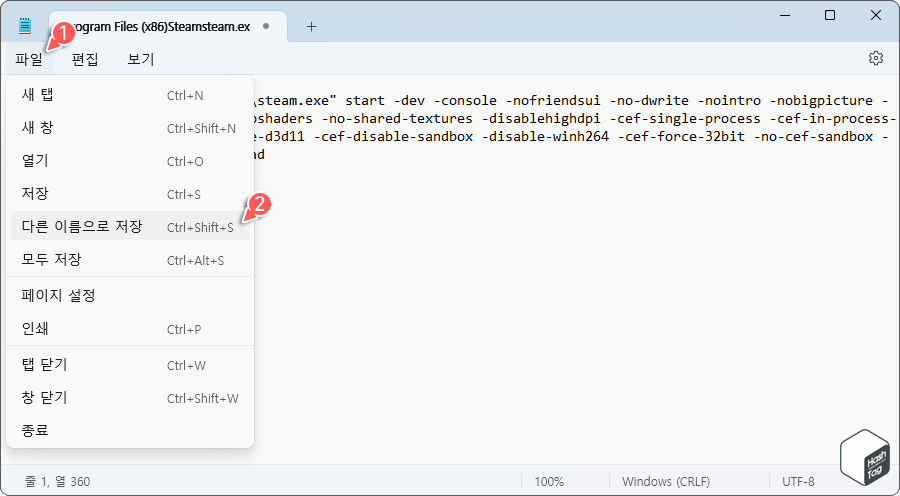Click the Notepad app icon in title bar
Viewport: 900px width, 496px height.
25,26
